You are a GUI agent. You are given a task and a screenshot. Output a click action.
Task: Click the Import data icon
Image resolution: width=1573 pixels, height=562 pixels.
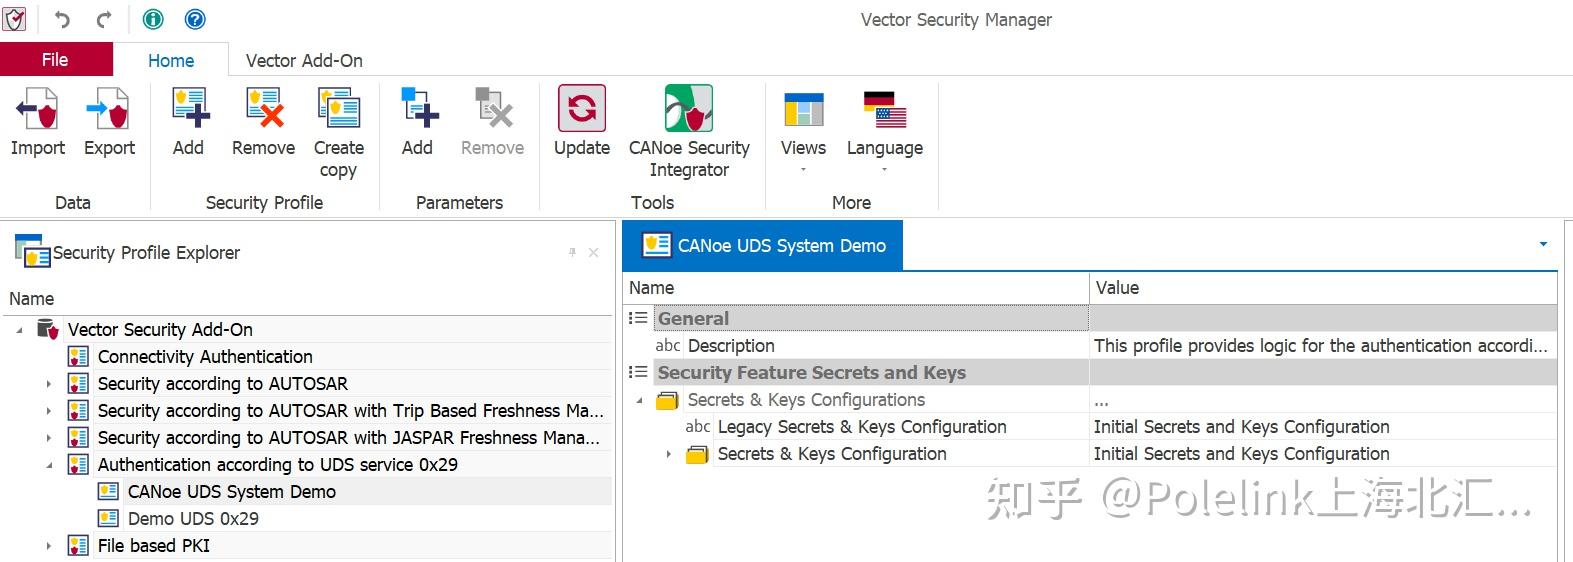pyautogui.click(x=37, y=111)
